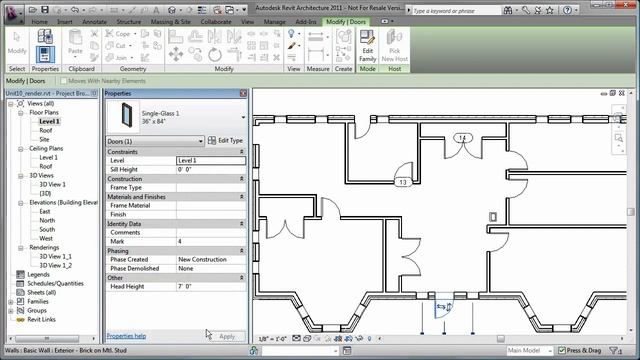This screenshot has width=640, height=360.
Task: Click the drawing area horizontal scrollbar thumb
Action: pos(501,338)
